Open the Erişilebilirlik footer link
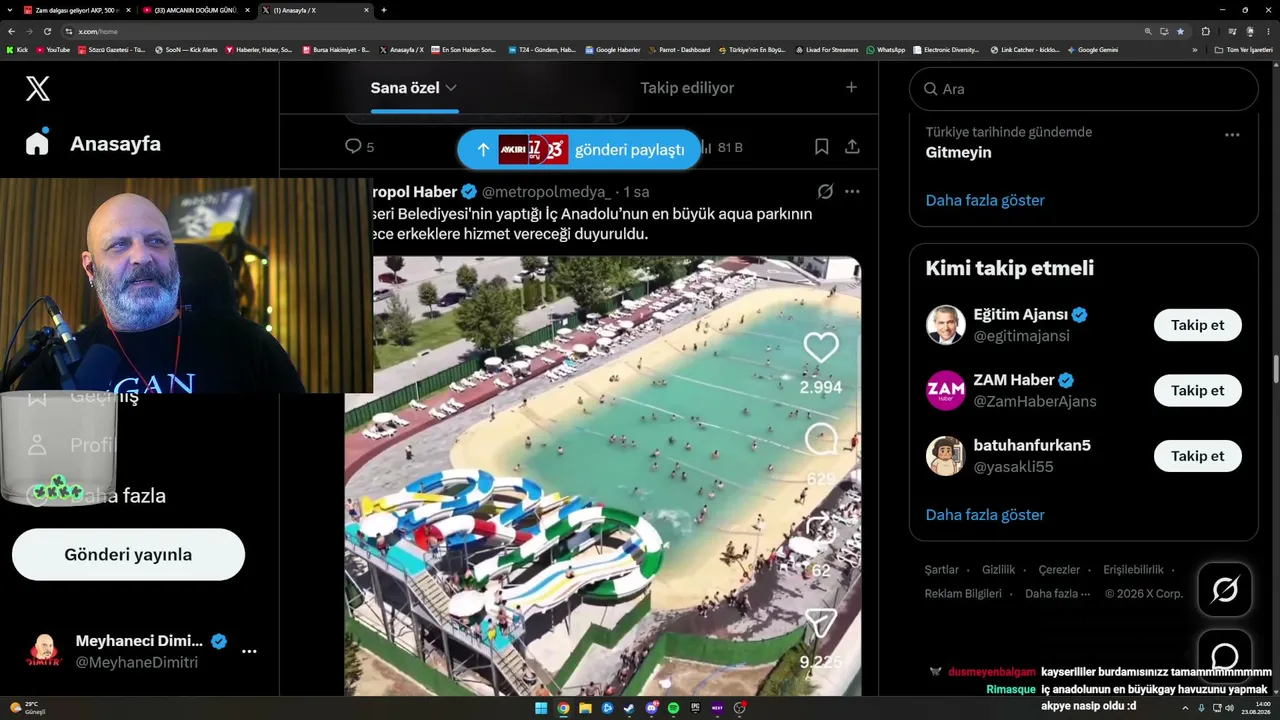The height and width of the screenshot is (720, 1280). coord(1133,570)
